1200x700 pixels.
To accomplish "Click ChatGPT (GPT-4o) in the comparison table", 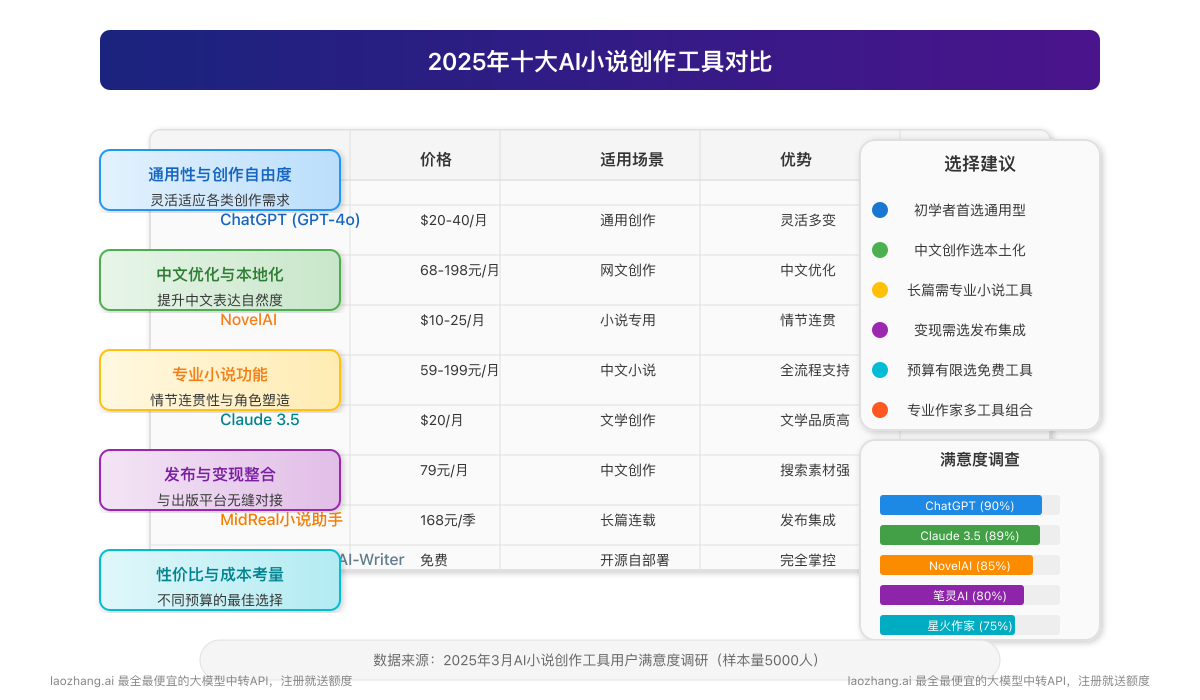I will click(290, 220).
